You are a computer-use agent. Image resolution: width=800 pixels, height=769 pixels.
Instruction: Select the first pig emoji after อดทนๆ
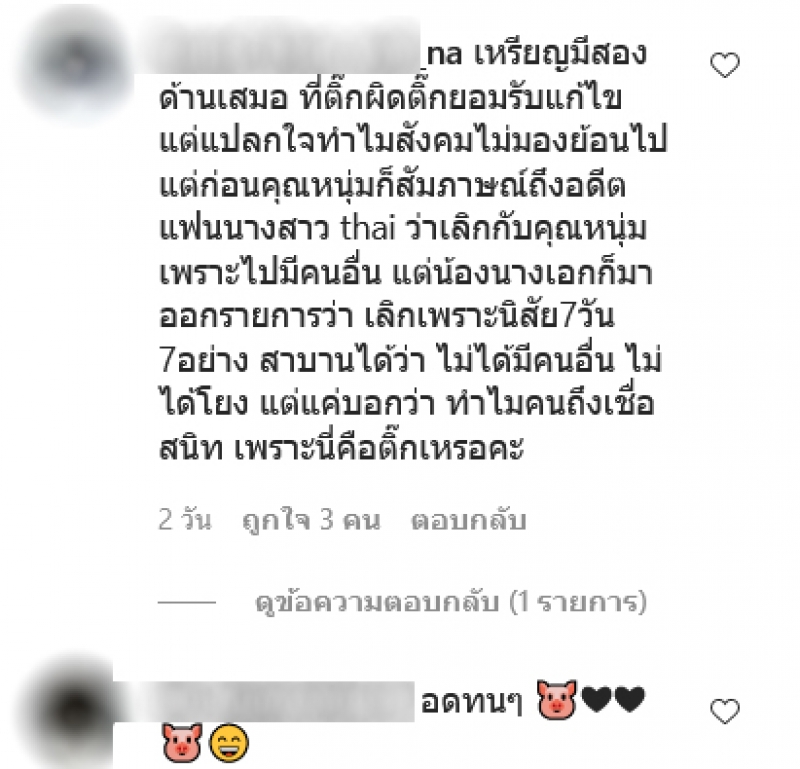tap(557, 699)
